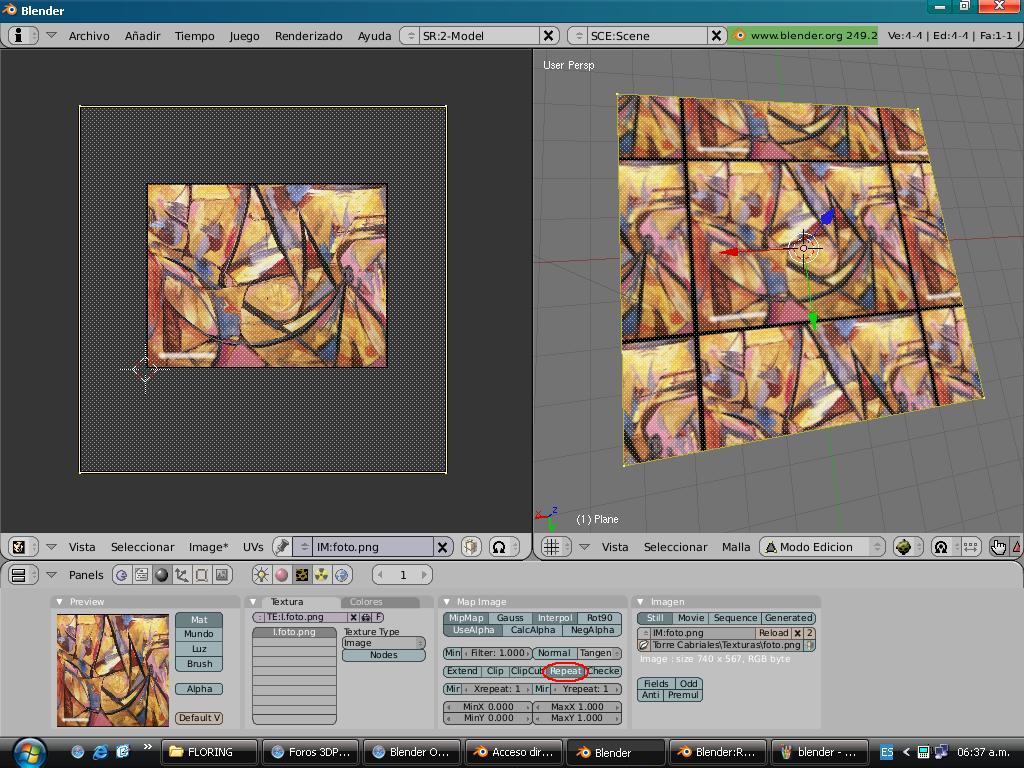1024x768 pixels.
Task: Click the Reload image button
Action: (x=773, y=633)
